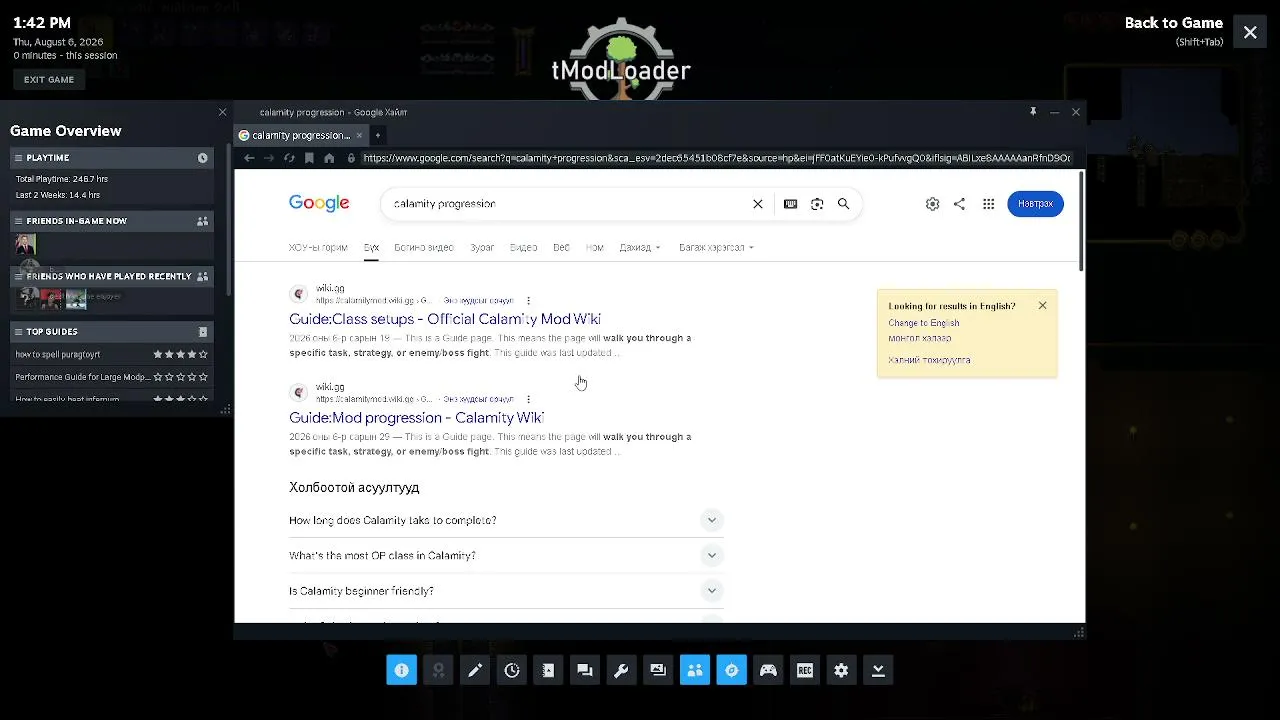Open the Discussions chat bubbles icon
This screenshot has width=1280, height=720.
(x=585, y=670)
